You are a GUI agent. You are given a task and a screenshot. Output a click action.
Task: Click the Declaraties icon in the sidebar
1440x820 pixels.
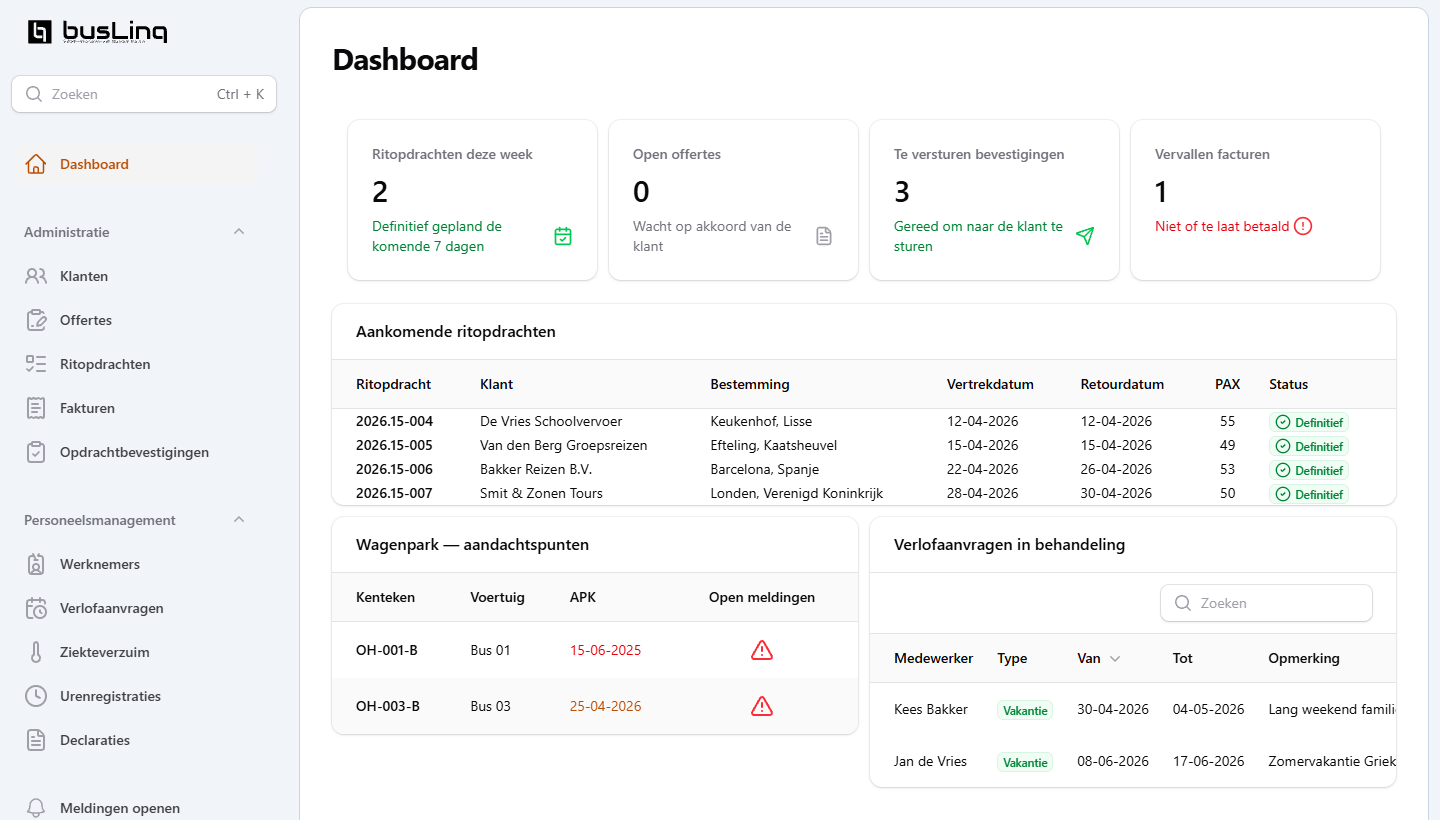(35, 740)
